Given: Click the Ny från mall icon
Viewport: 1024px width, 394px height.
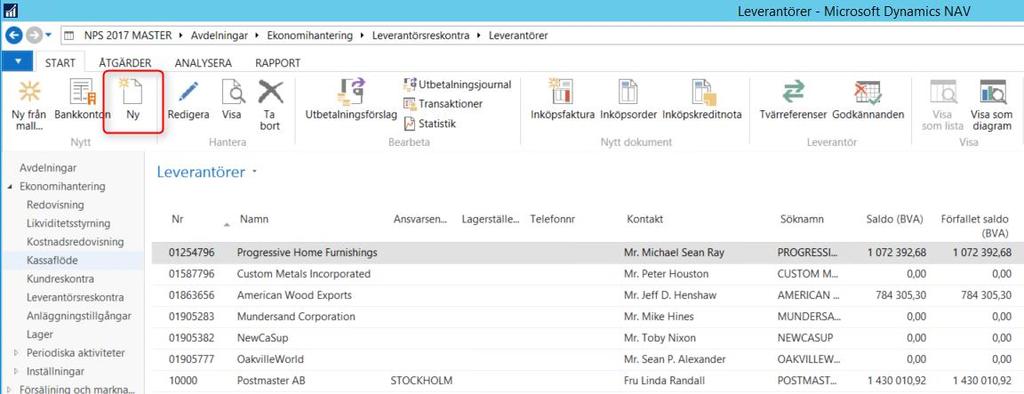Looking at the screenshot, I should [29, 91].
